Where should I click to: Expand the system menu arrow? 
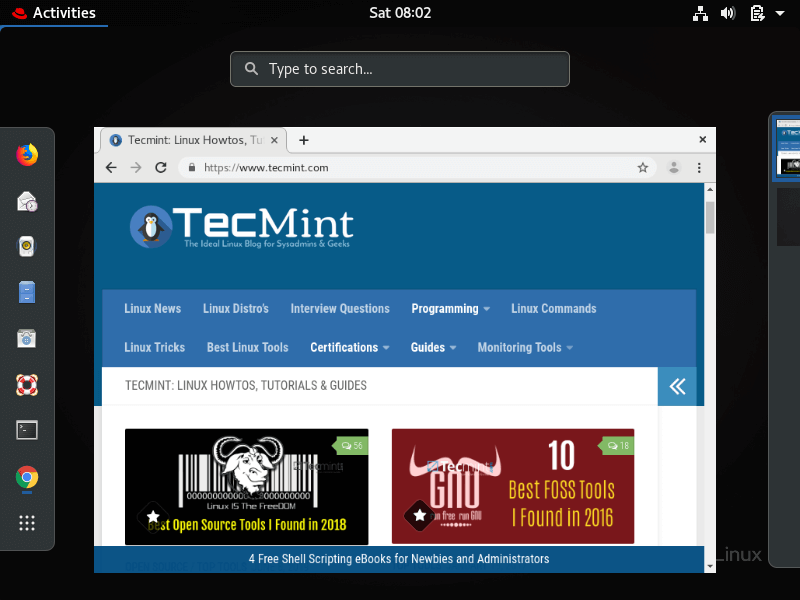click(x=780, y=13)
